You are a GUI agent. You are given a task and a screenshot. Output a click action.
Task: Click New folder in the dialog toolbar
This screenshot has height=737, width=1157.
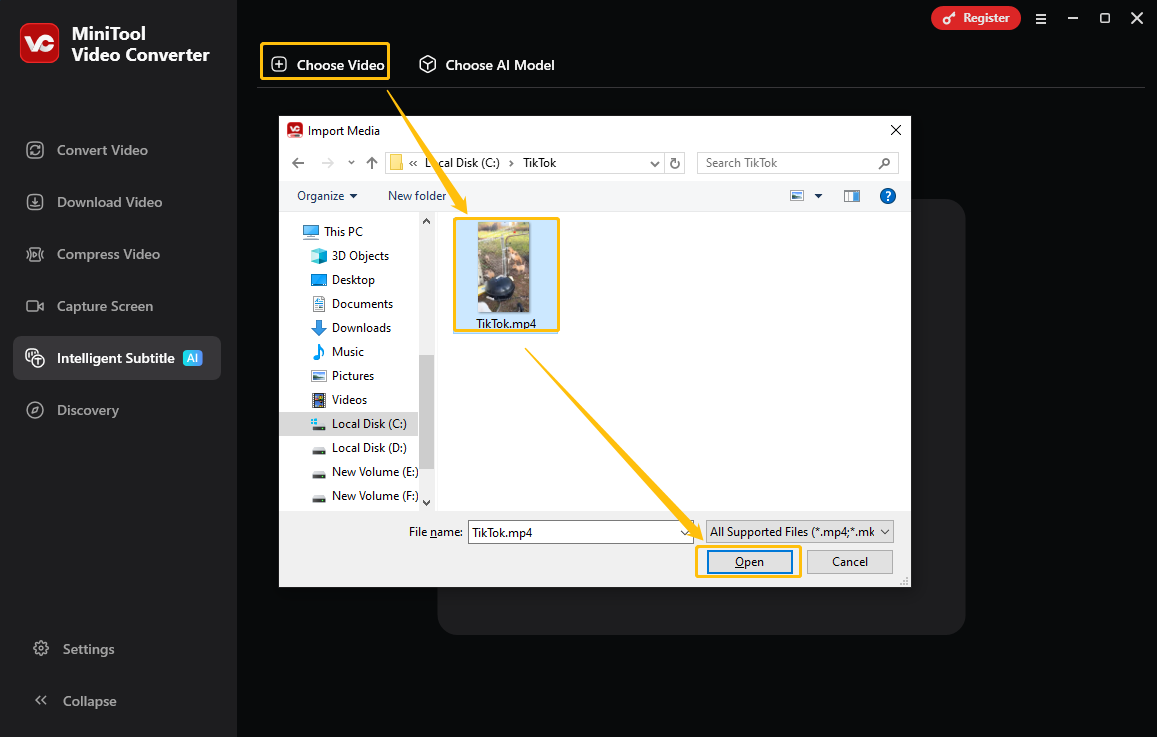[417, 196]
